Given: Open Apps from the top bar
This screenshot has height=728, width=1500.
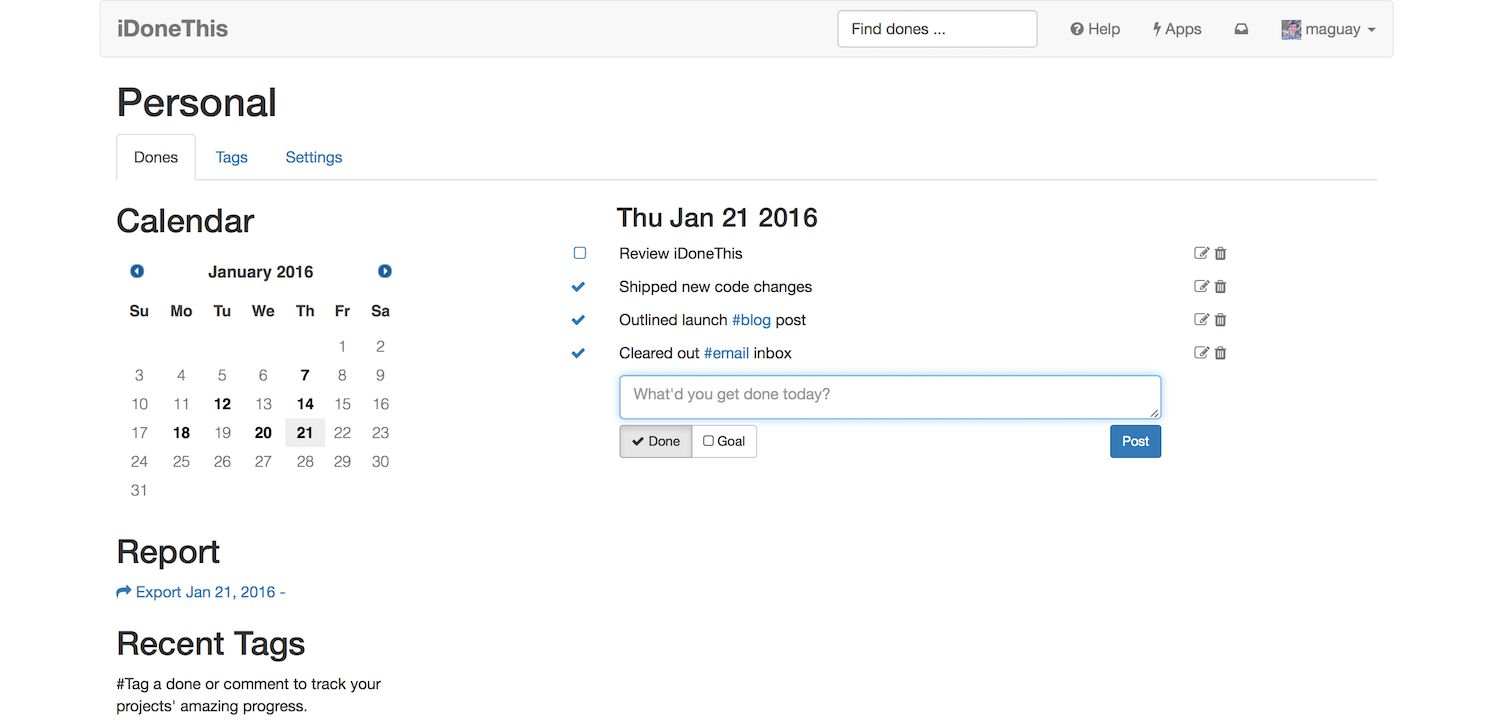Looking at the screenshot, I should point(1177,29).
